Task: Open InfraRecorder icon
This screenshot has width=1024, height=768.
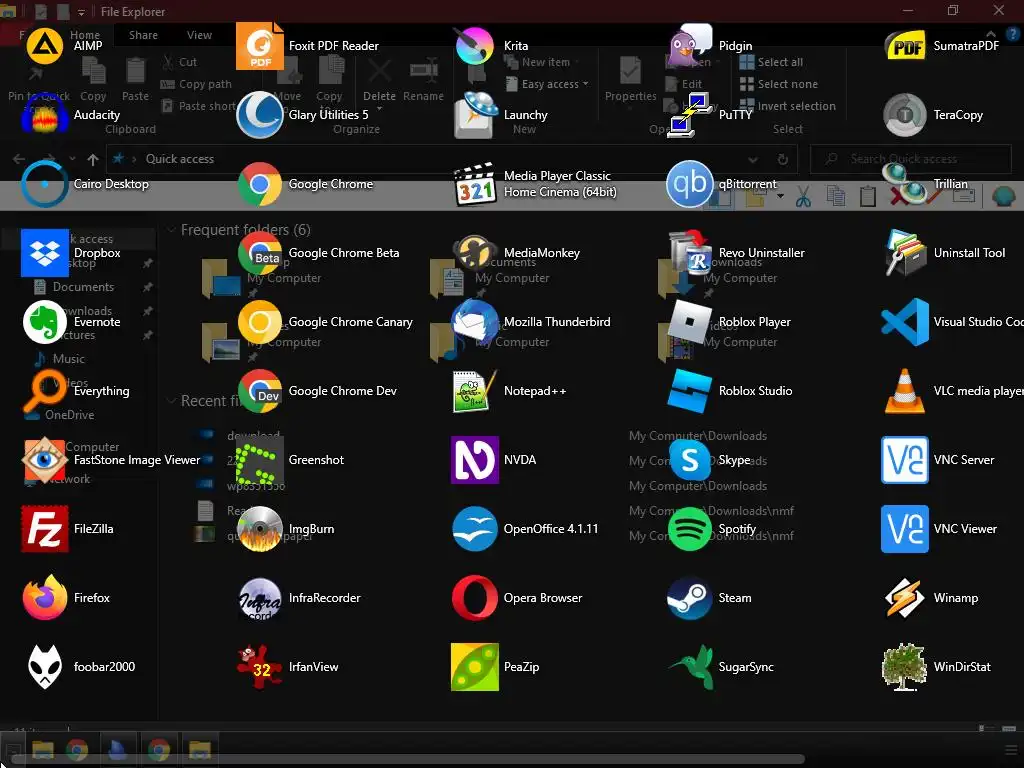Action: [260, 598]
